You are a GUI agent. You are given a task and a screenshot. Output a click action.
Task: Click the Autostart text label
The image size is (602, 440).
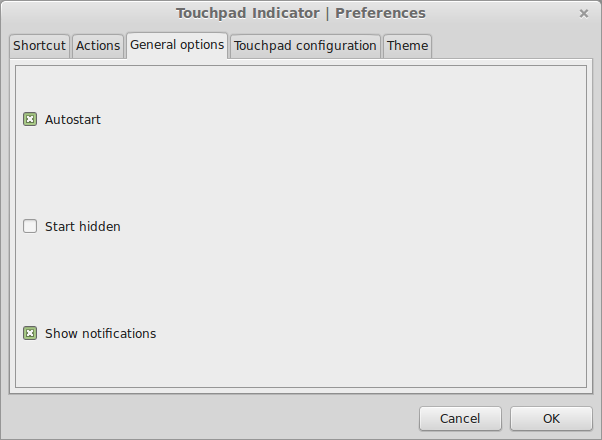tap(73, 119)
